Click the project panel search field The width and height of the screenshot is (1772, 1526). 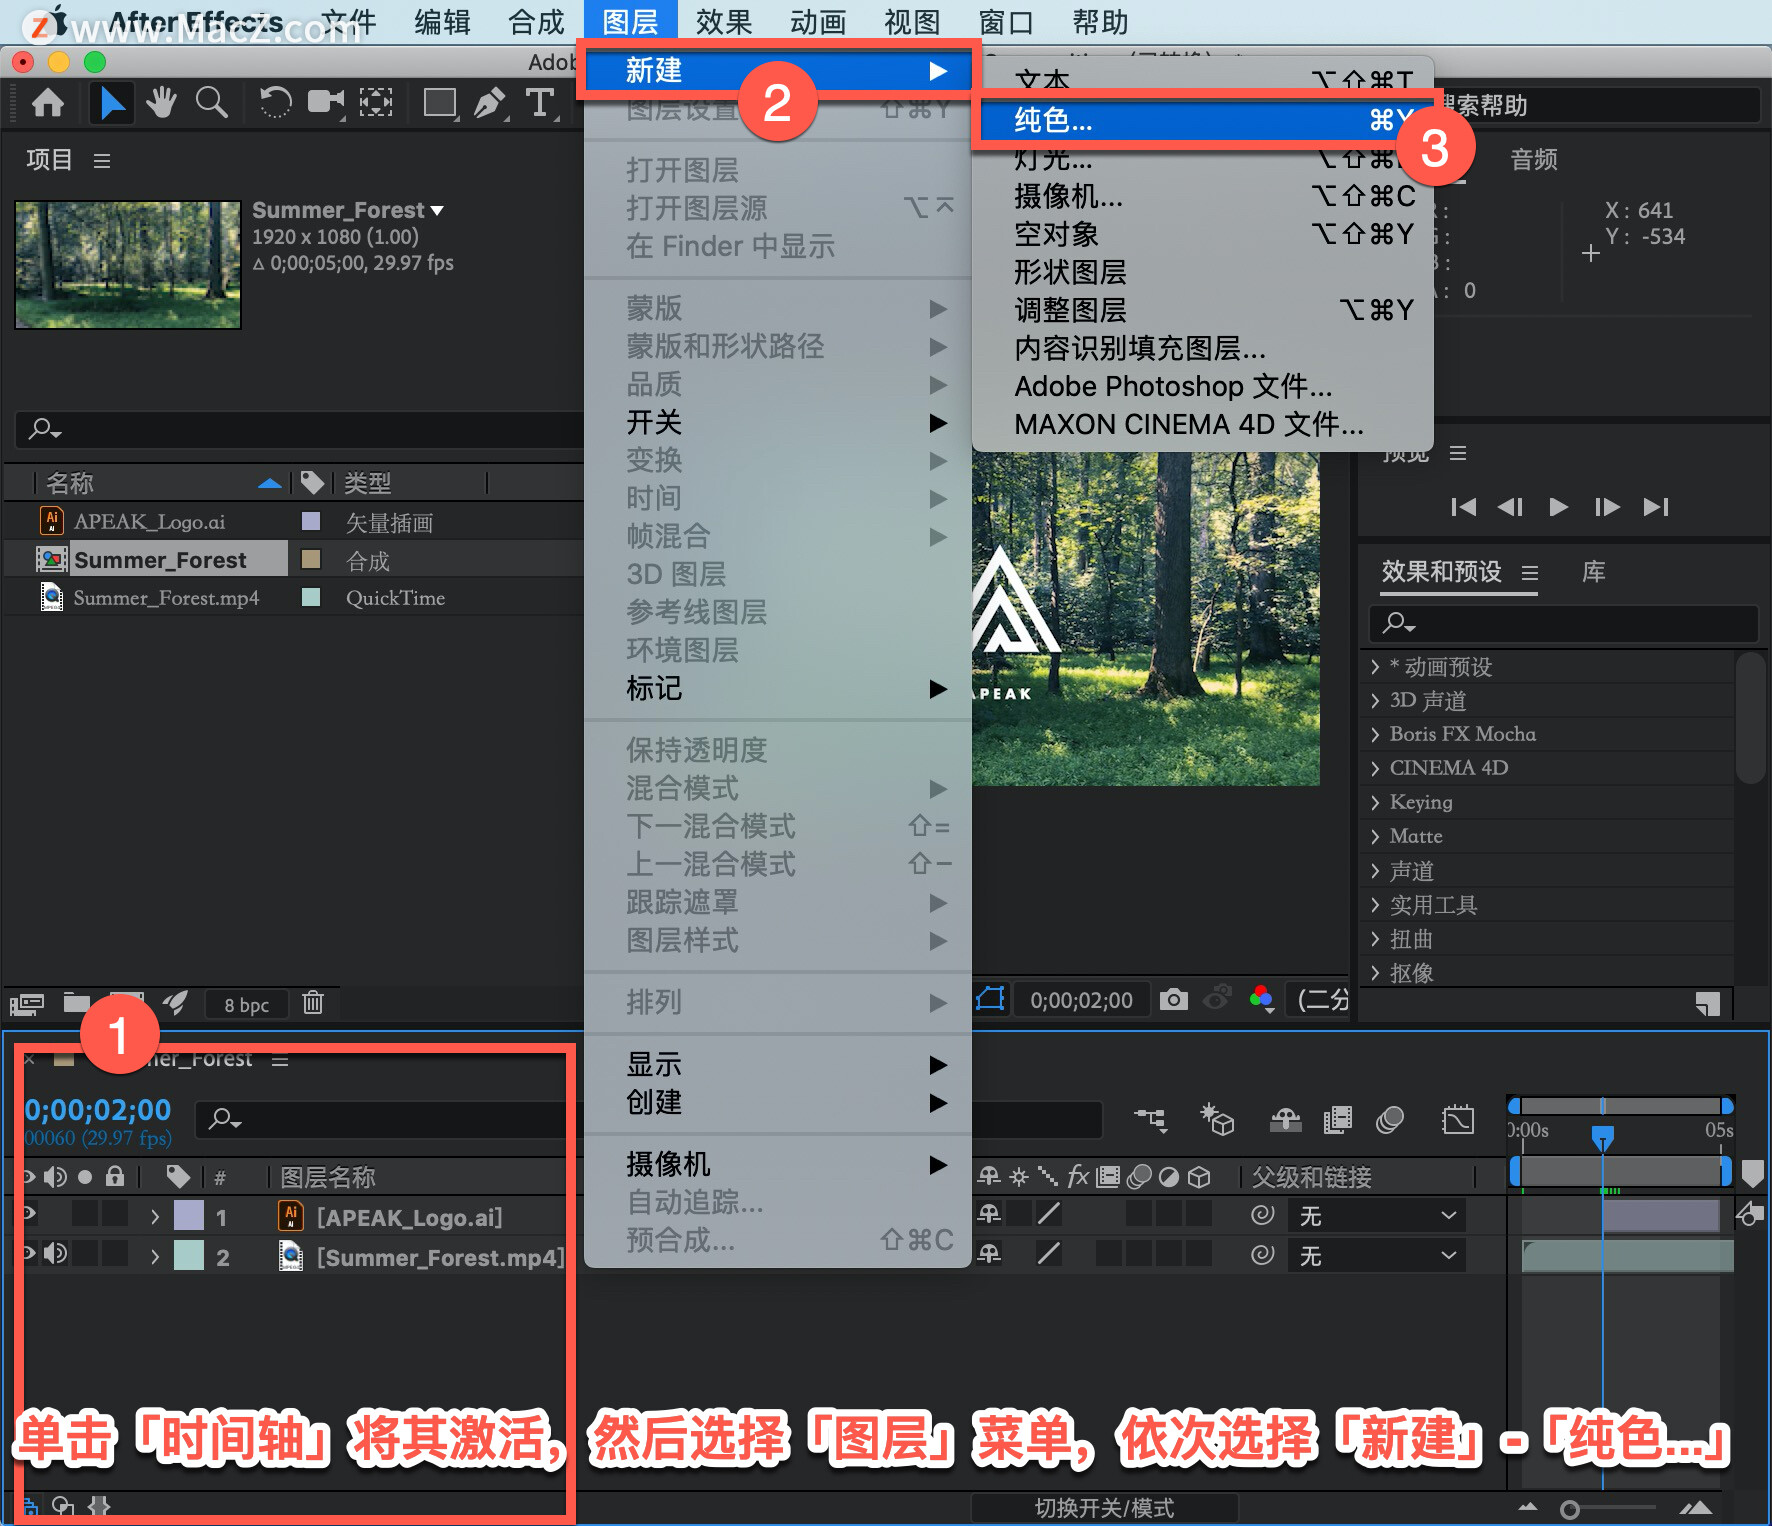[x=300, y=430]
